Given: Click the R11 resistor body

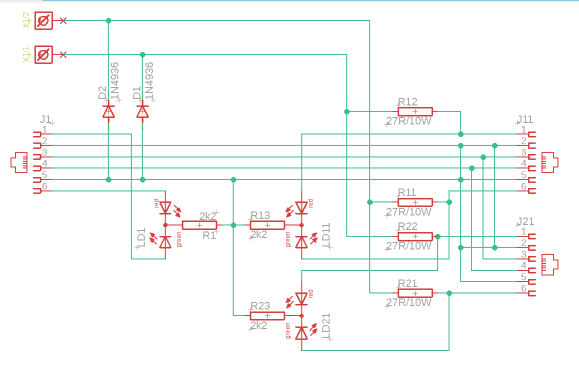Looking at the screenshot, I should pyautogui.click(x=415, y=202).
